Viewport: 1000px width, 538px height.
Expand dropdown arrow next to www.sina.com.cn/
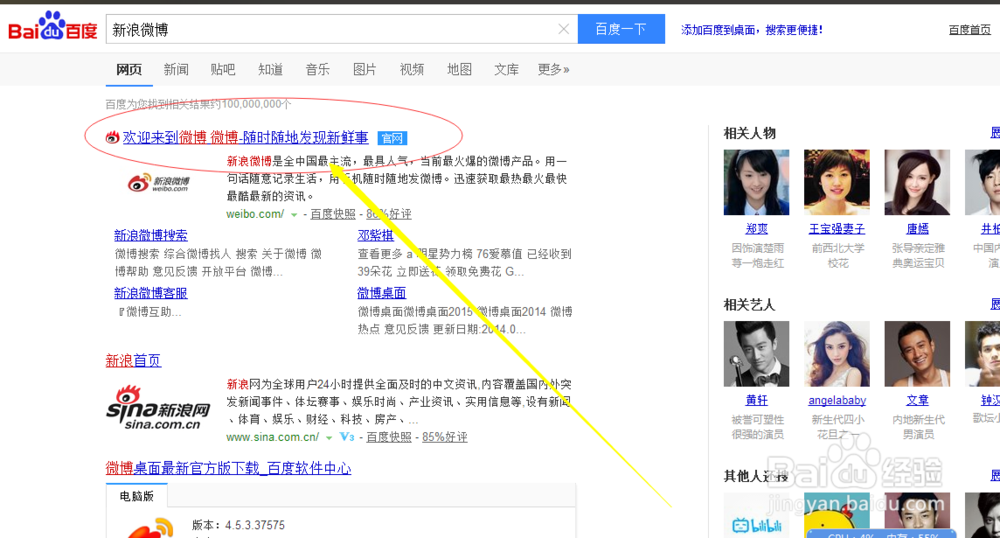(329, 438)
